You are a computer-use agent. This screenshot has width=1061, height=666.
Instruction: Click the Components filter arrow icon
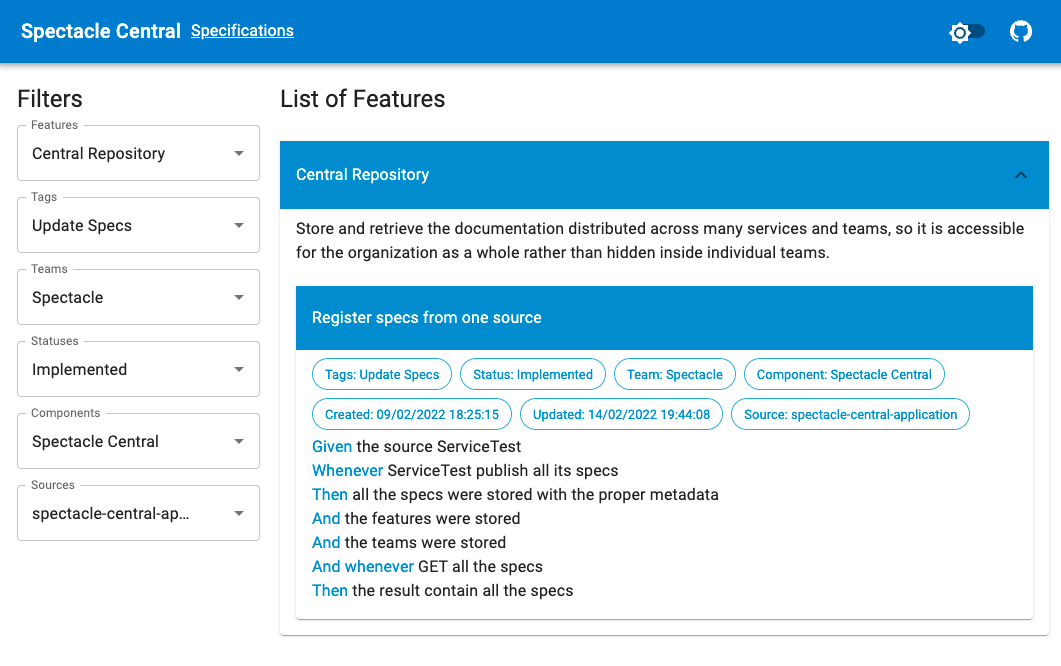(239, 441)
